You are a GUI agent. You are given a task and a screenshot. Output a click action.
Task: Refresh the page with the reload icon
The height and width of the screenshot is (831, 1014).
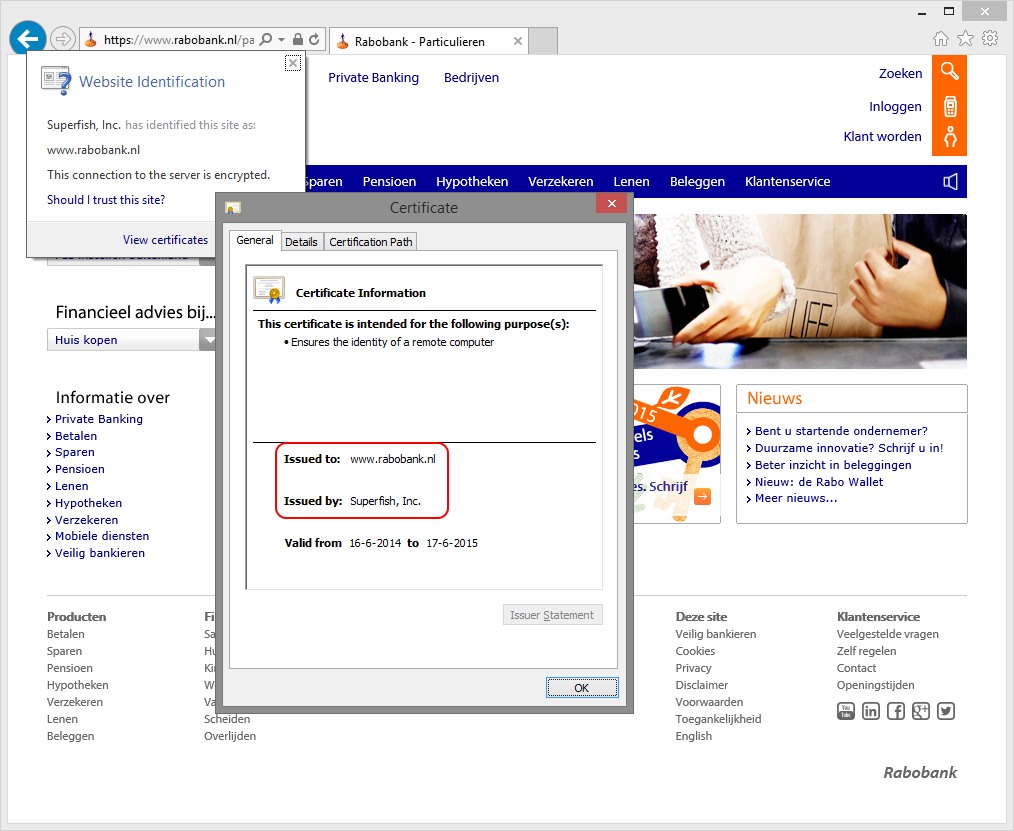(314, 39)
